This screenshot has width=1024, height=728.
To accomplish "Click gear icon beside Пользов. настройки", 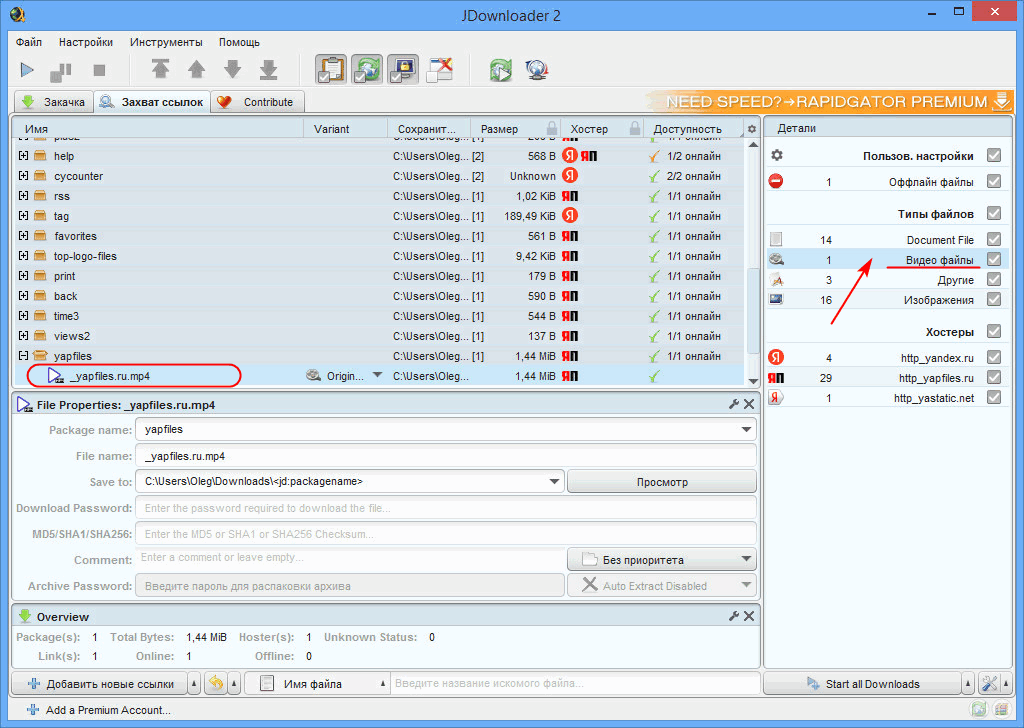I will (x=776, y=155).
